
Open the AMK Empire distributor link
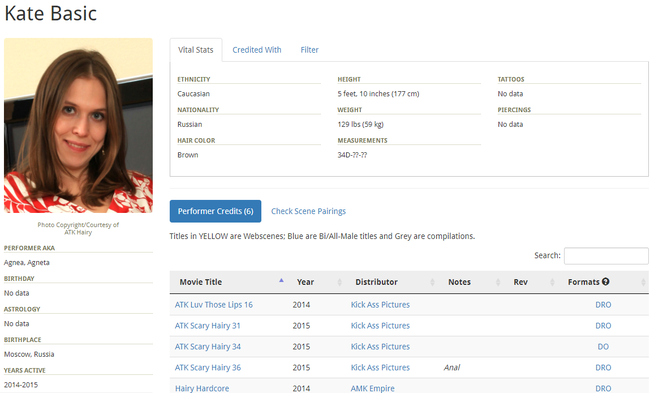(373, 388)
